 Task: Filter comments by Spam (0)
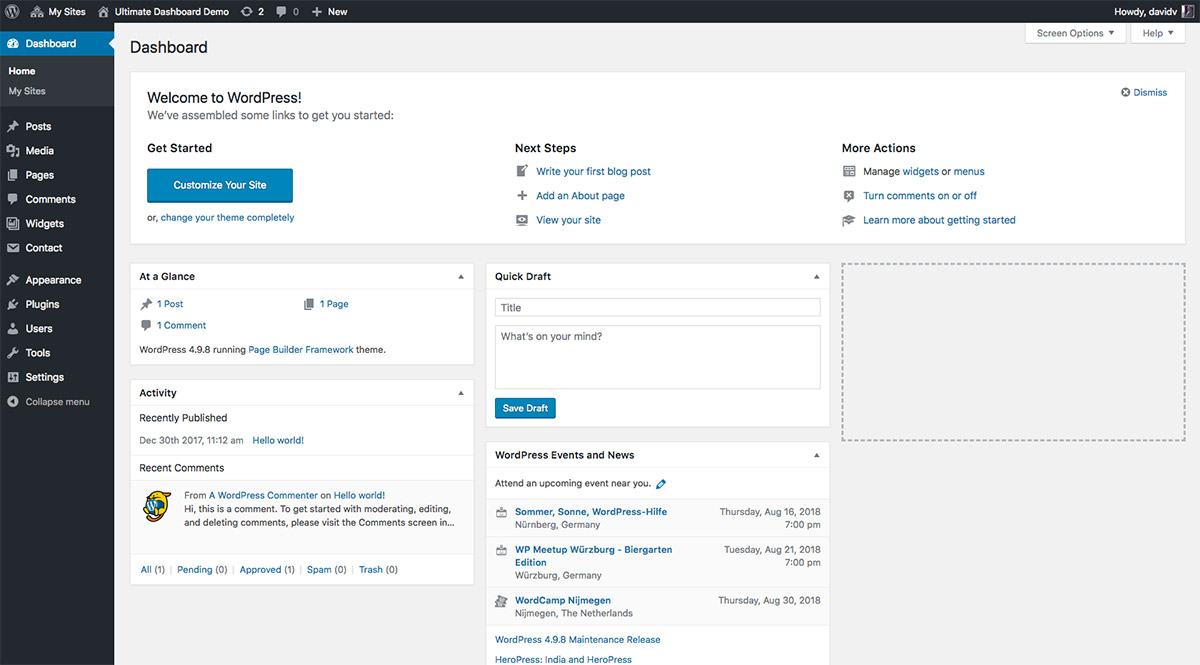[326, 570]
